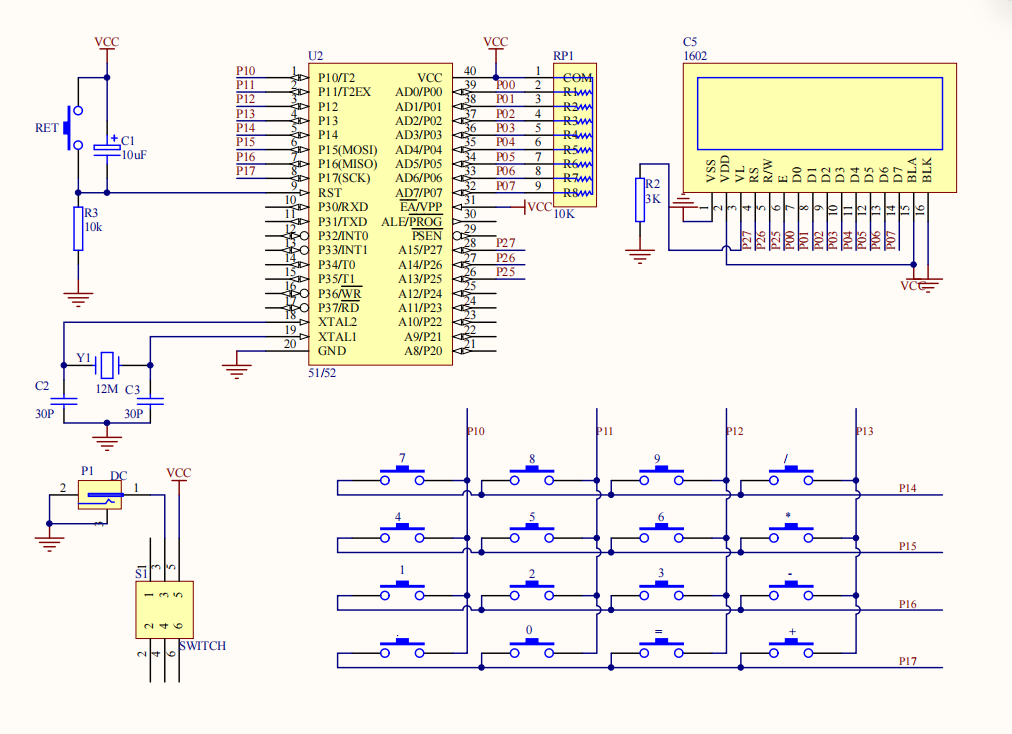
Task: Click the P11 column net label above keypad
Action: tap(605, 431)
